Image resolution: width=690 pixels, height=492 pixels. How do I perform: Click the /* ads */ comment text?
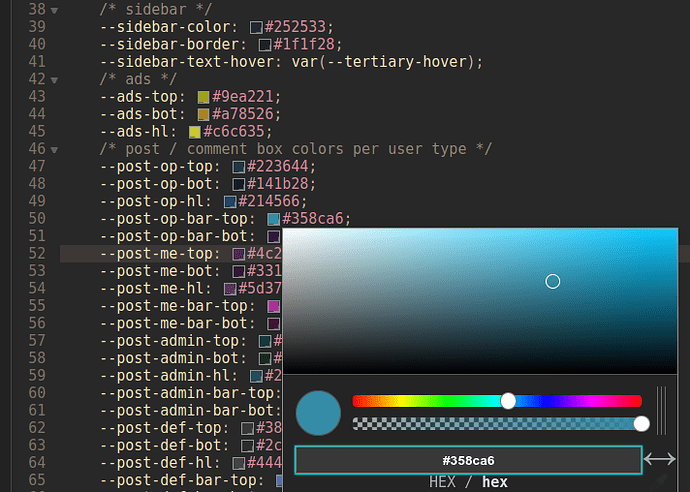point(138,79)
